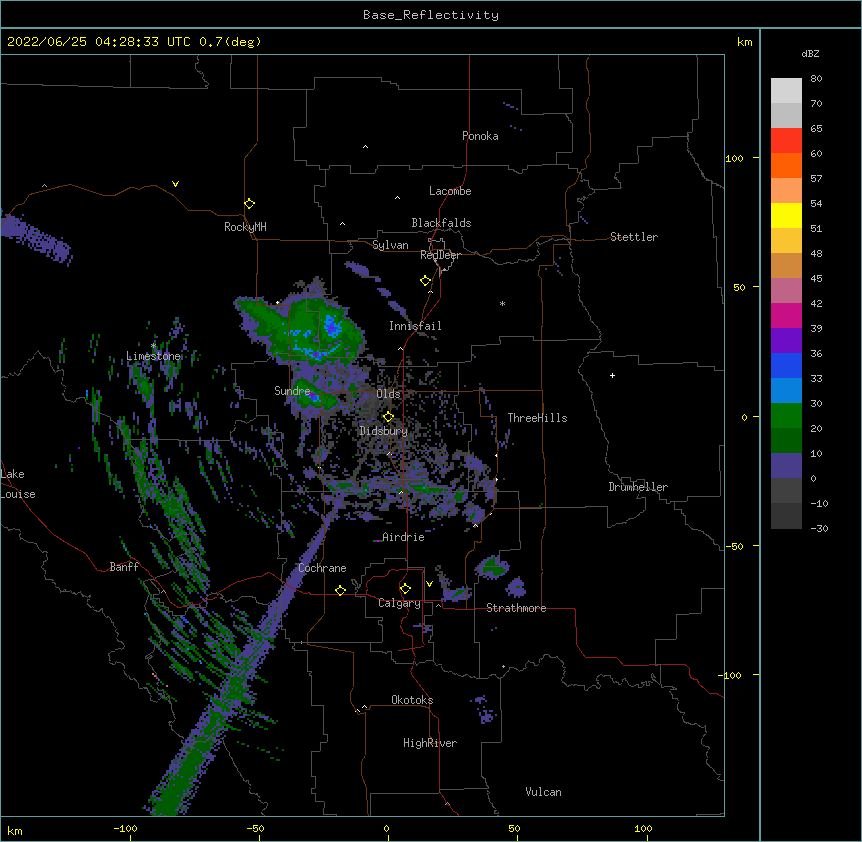Click the Okotoks label
862x842 pixels.
tap(412, 700)
